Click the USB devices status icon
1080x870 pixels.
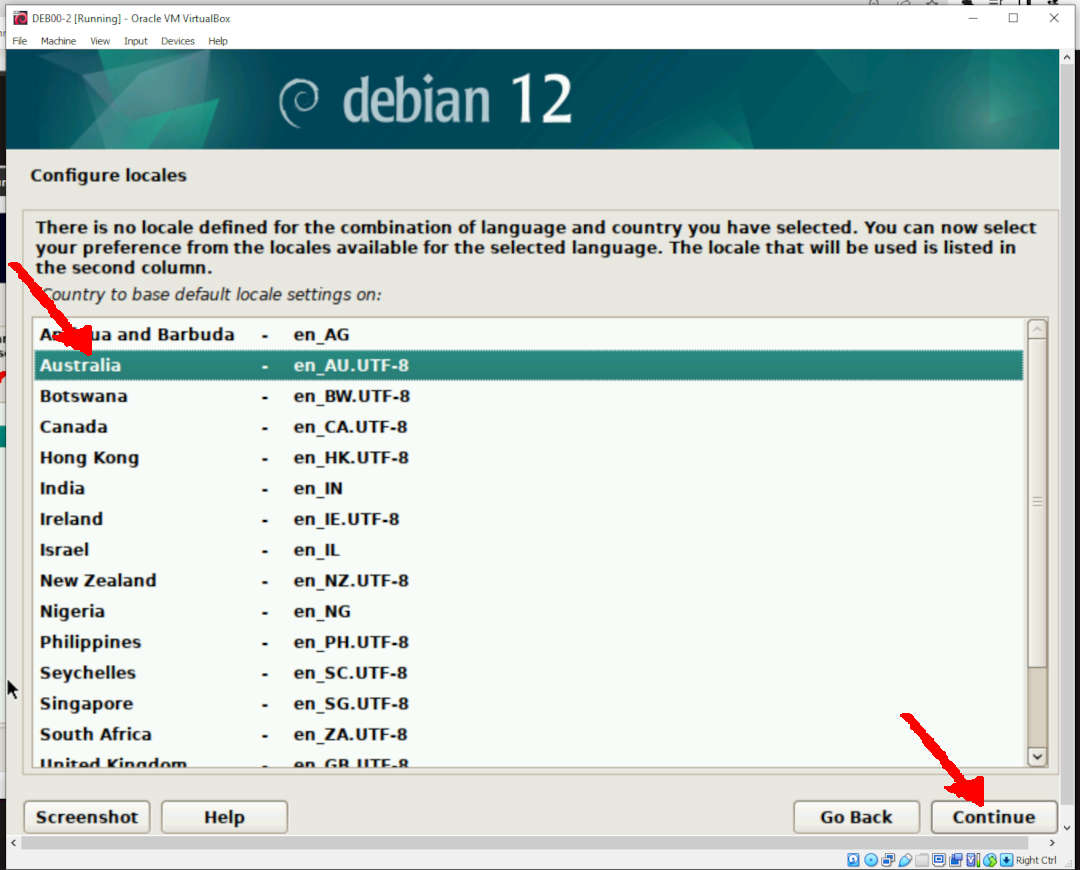pos(905,860)
